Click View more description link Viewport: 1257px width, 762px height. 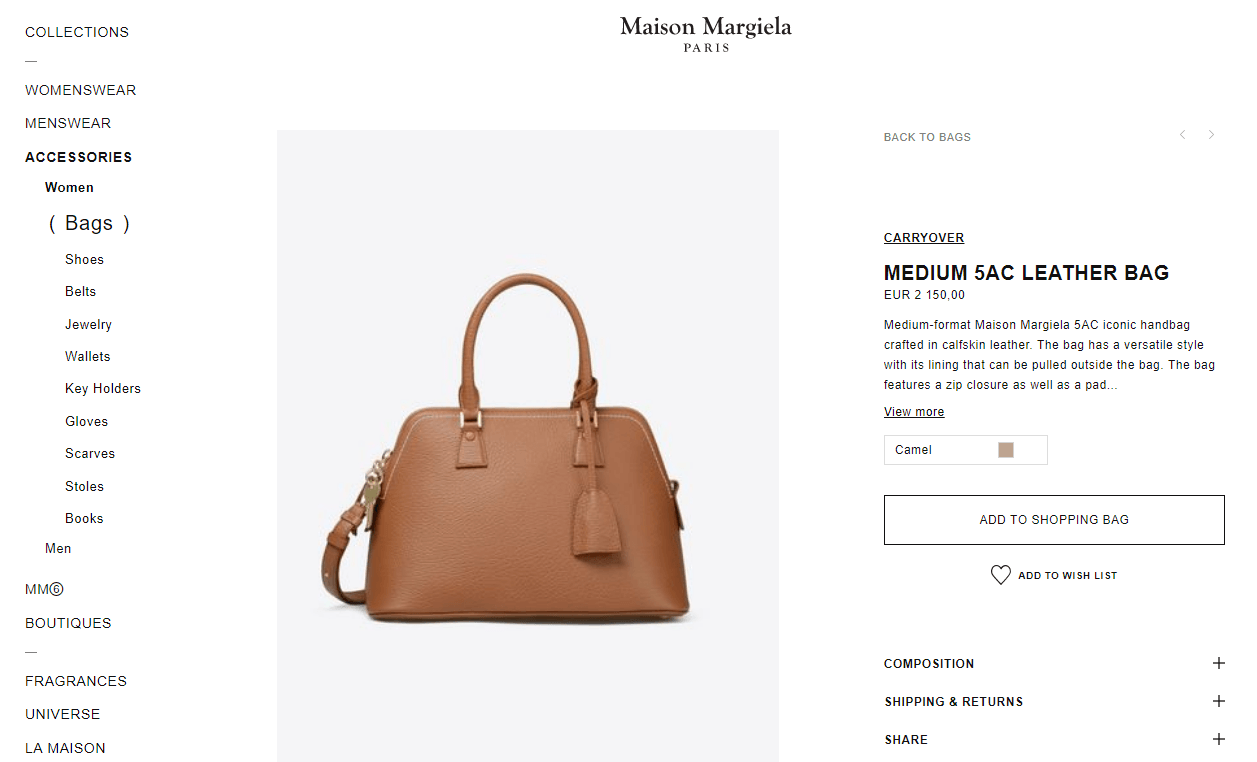[914, 412]
